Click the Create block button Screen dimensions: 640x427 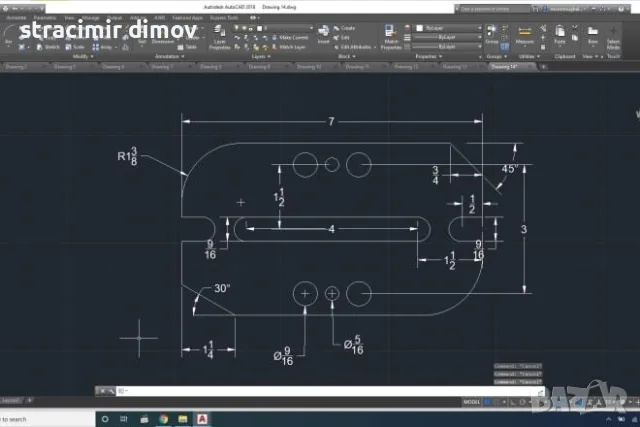[x=344, y=28]
